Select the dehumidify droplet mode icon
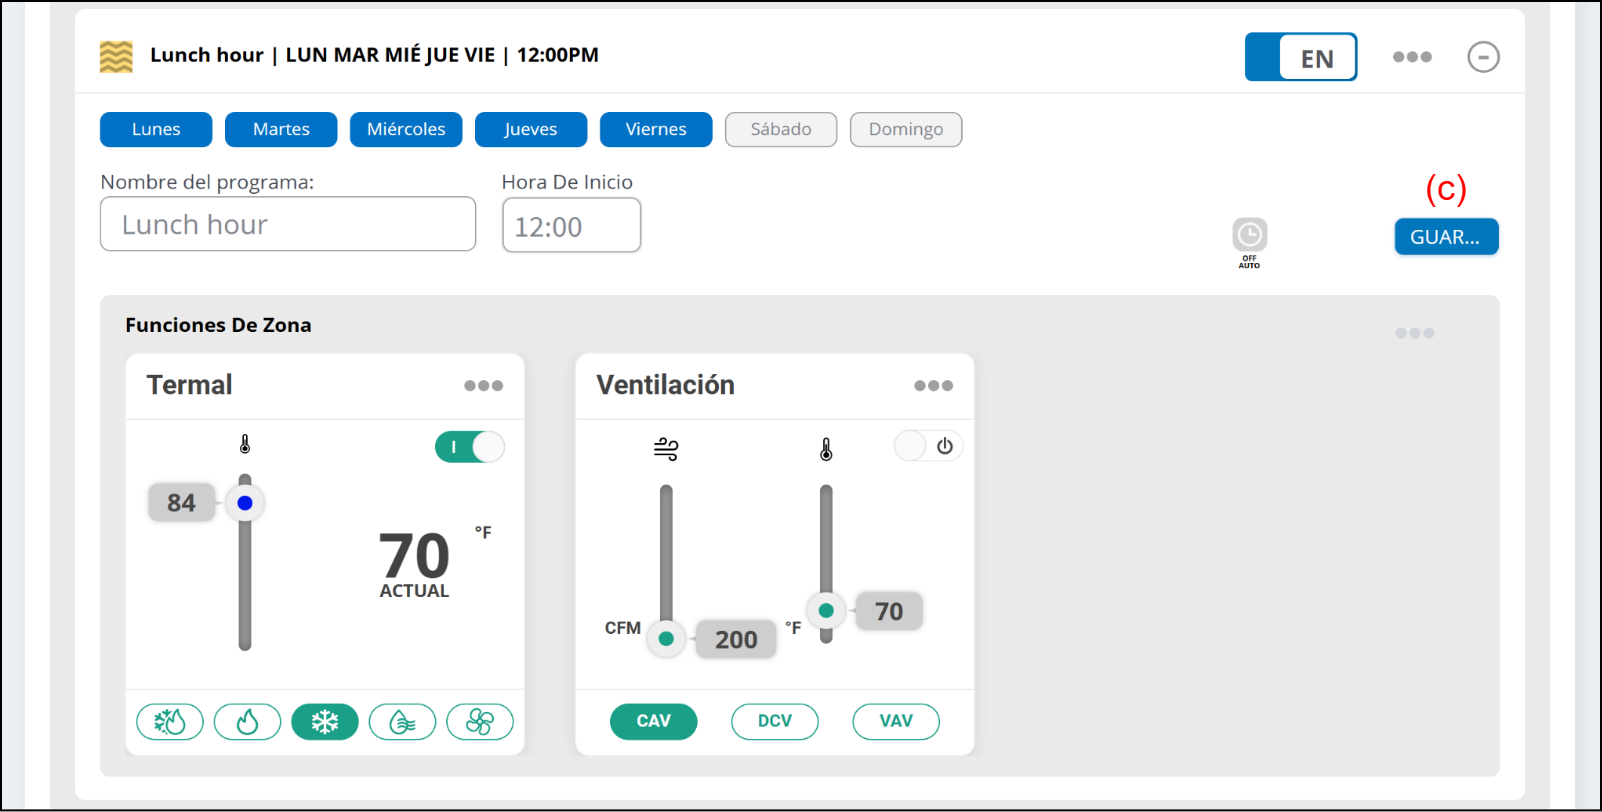 [x=402, y=721]
